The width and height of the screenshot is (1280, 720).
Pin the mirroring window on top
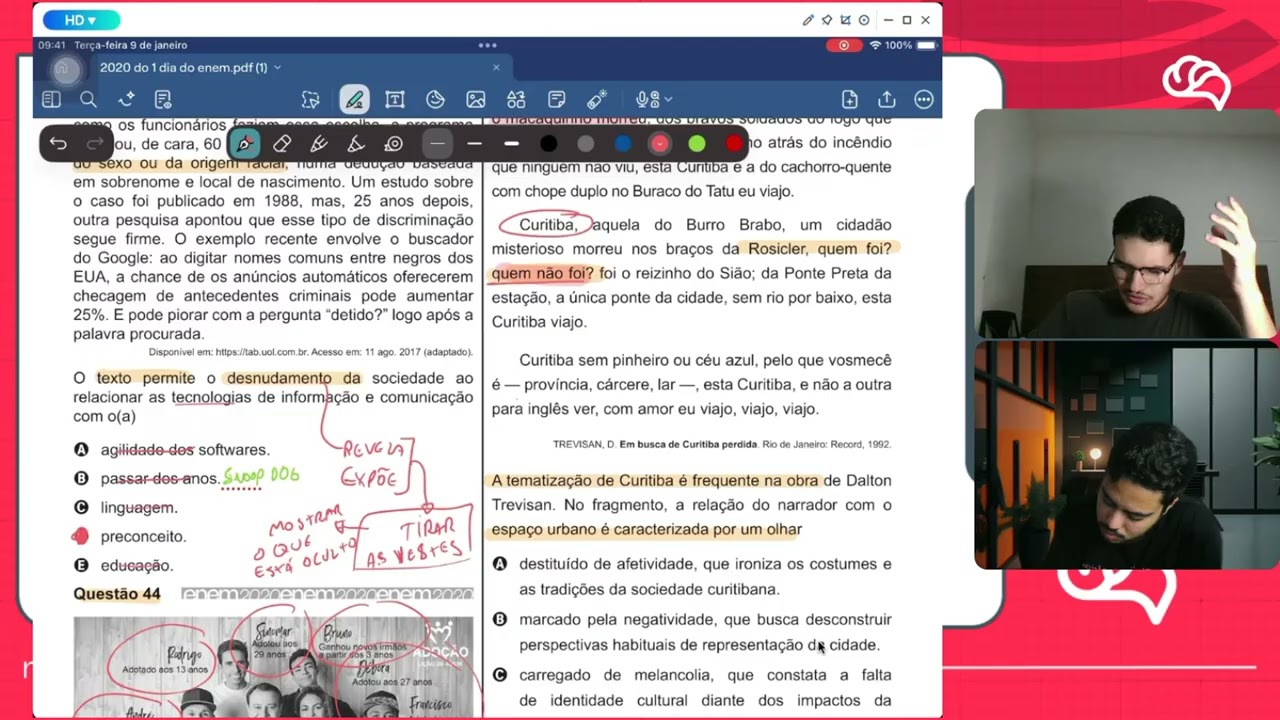(x=827, y=20)
